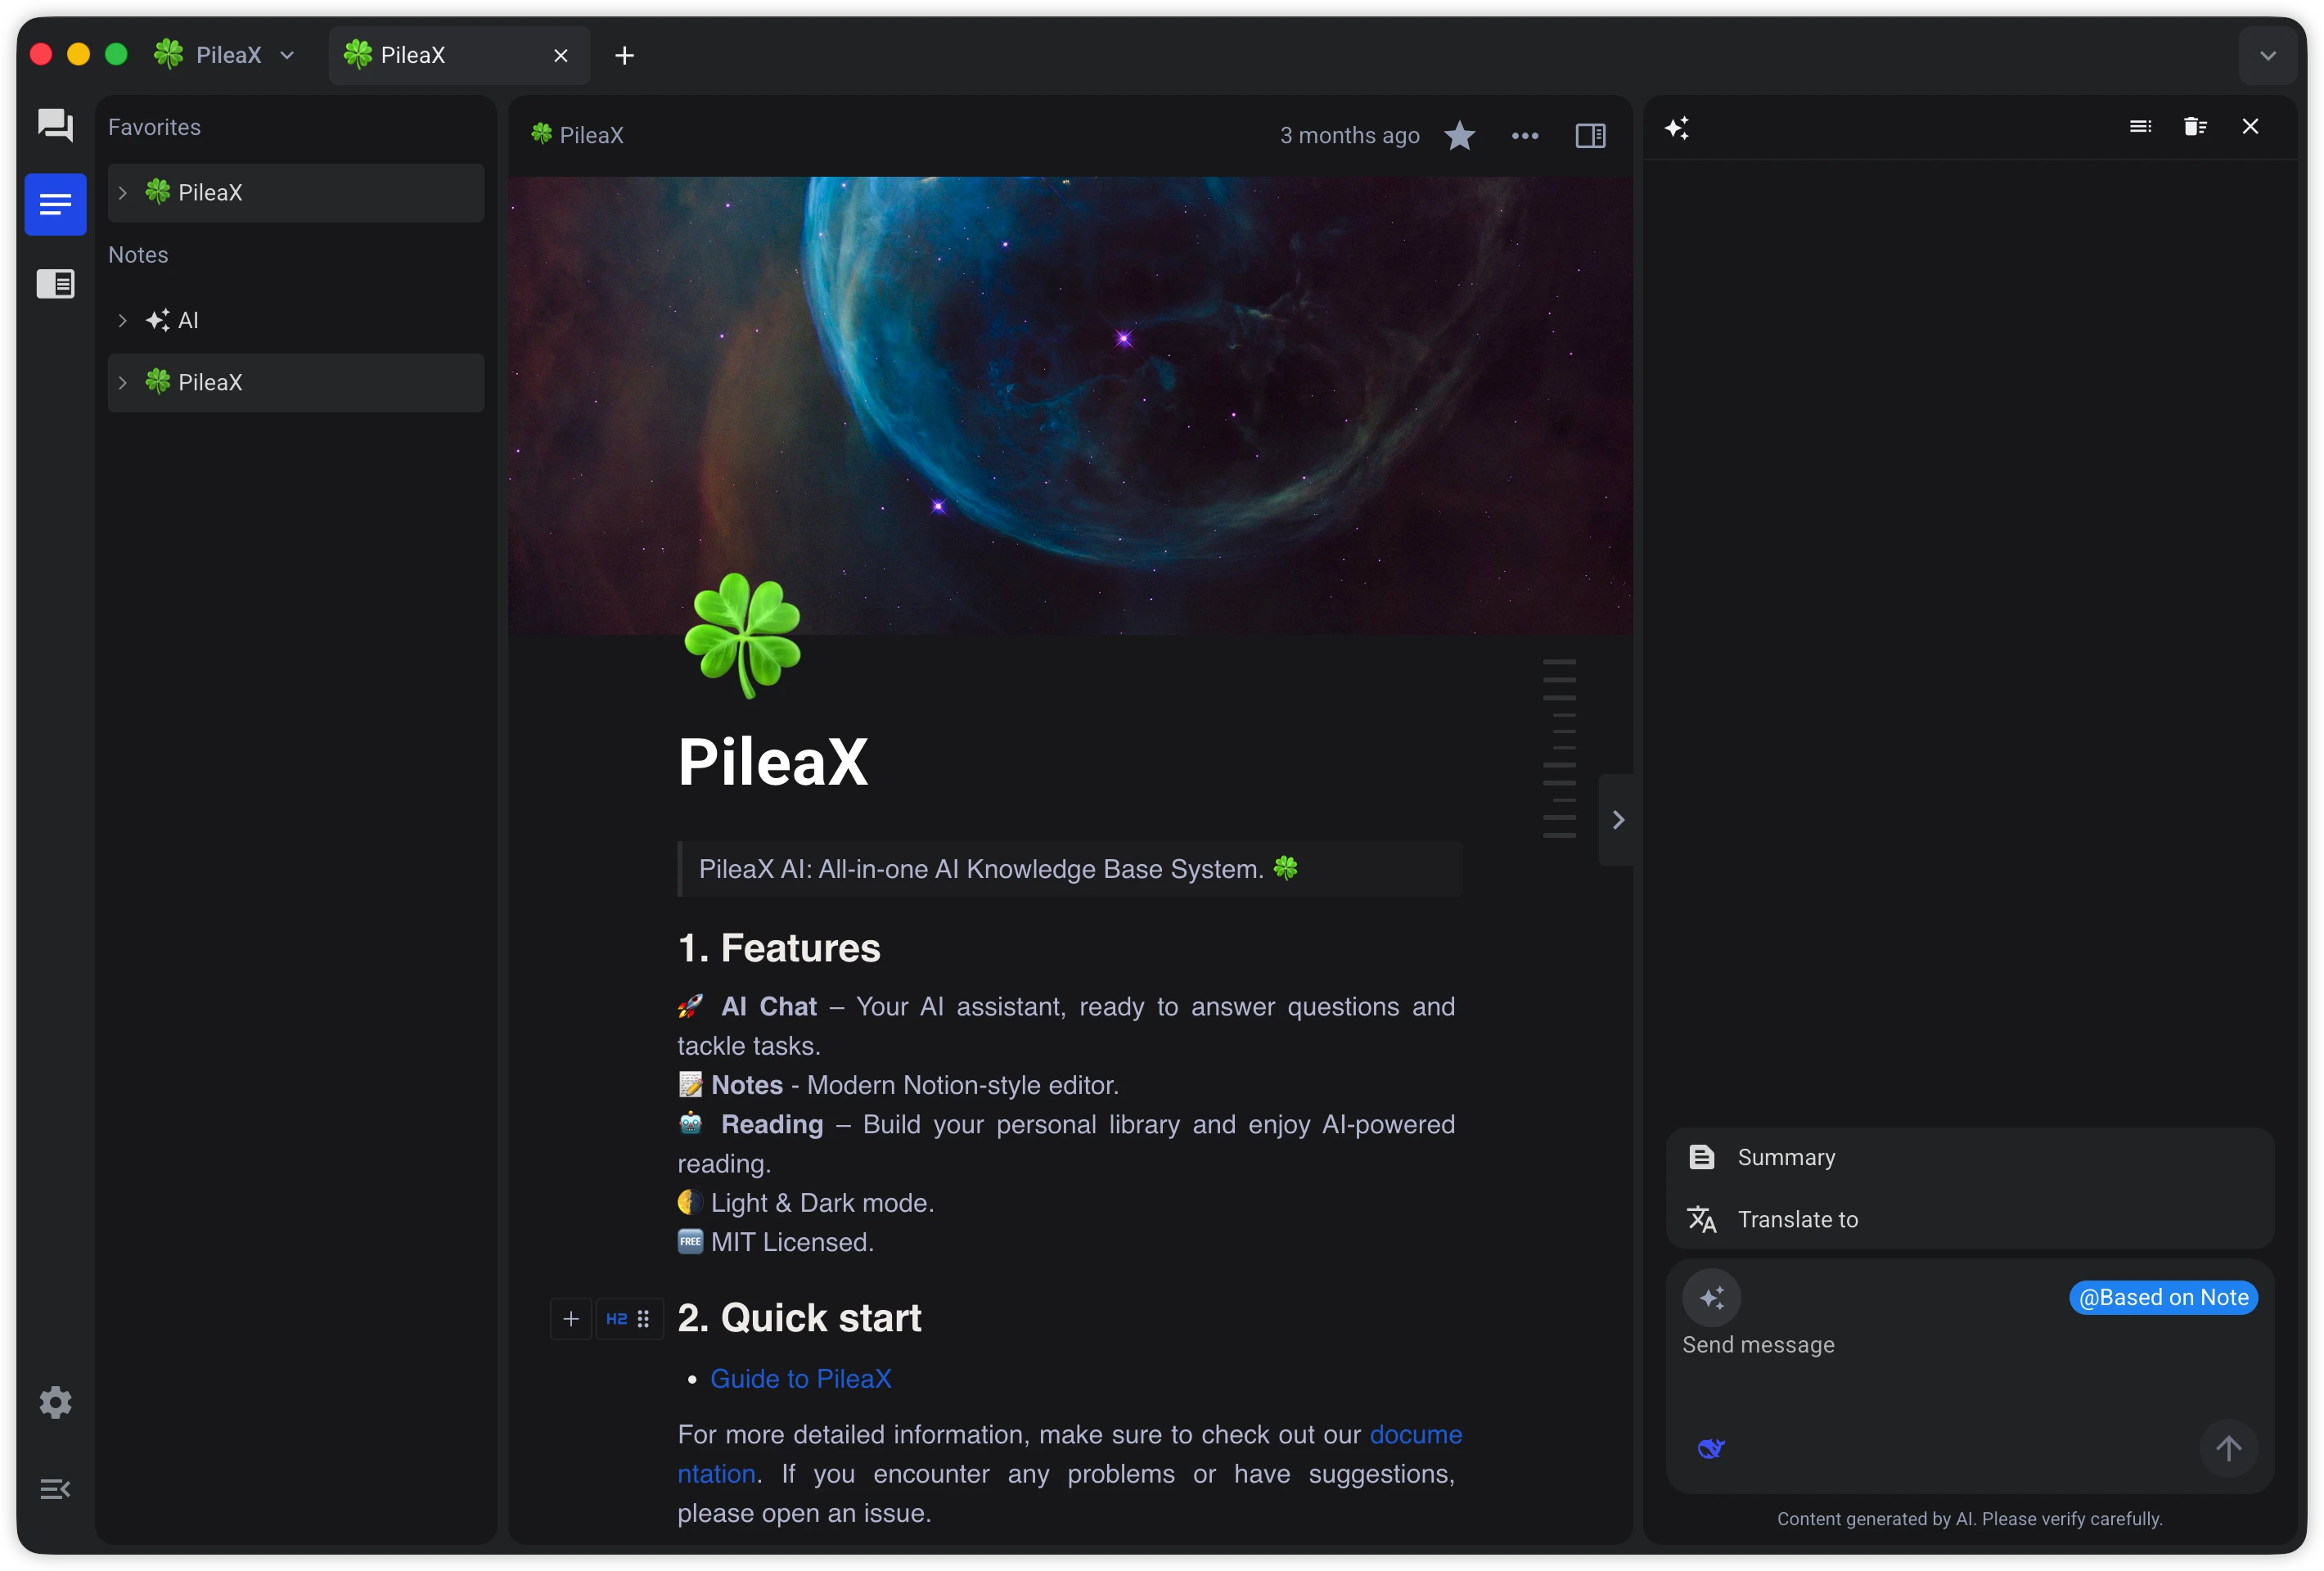
Task: Click the '3 months ago' timestamp
Action: coord(1349,135)
